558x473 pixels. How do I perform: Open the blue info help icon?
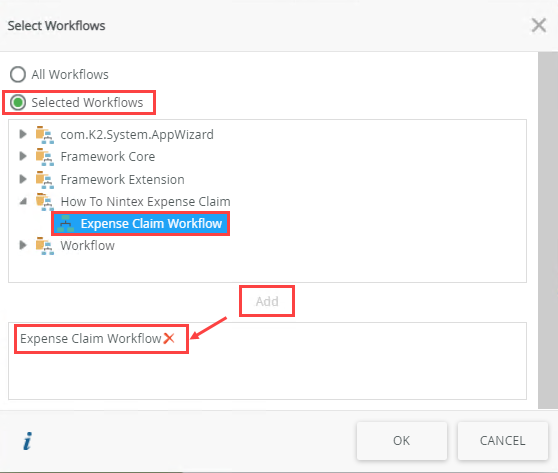(x=27, y=441)
